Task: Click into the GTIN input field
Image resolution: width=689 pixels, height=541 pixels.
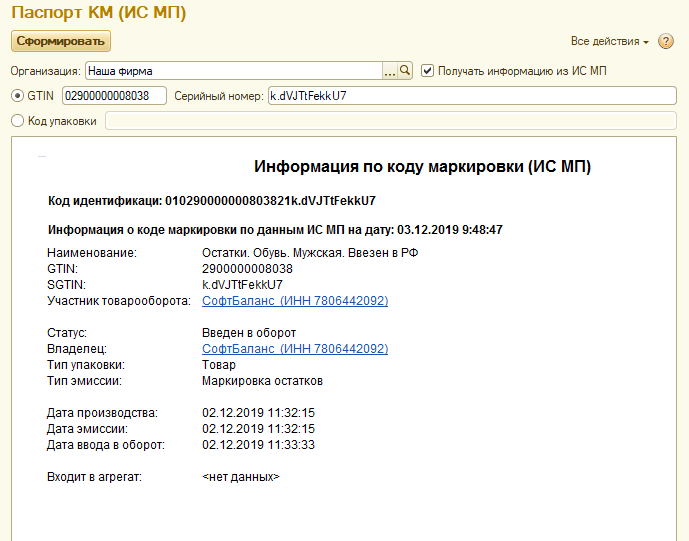Action: (114, 96)
